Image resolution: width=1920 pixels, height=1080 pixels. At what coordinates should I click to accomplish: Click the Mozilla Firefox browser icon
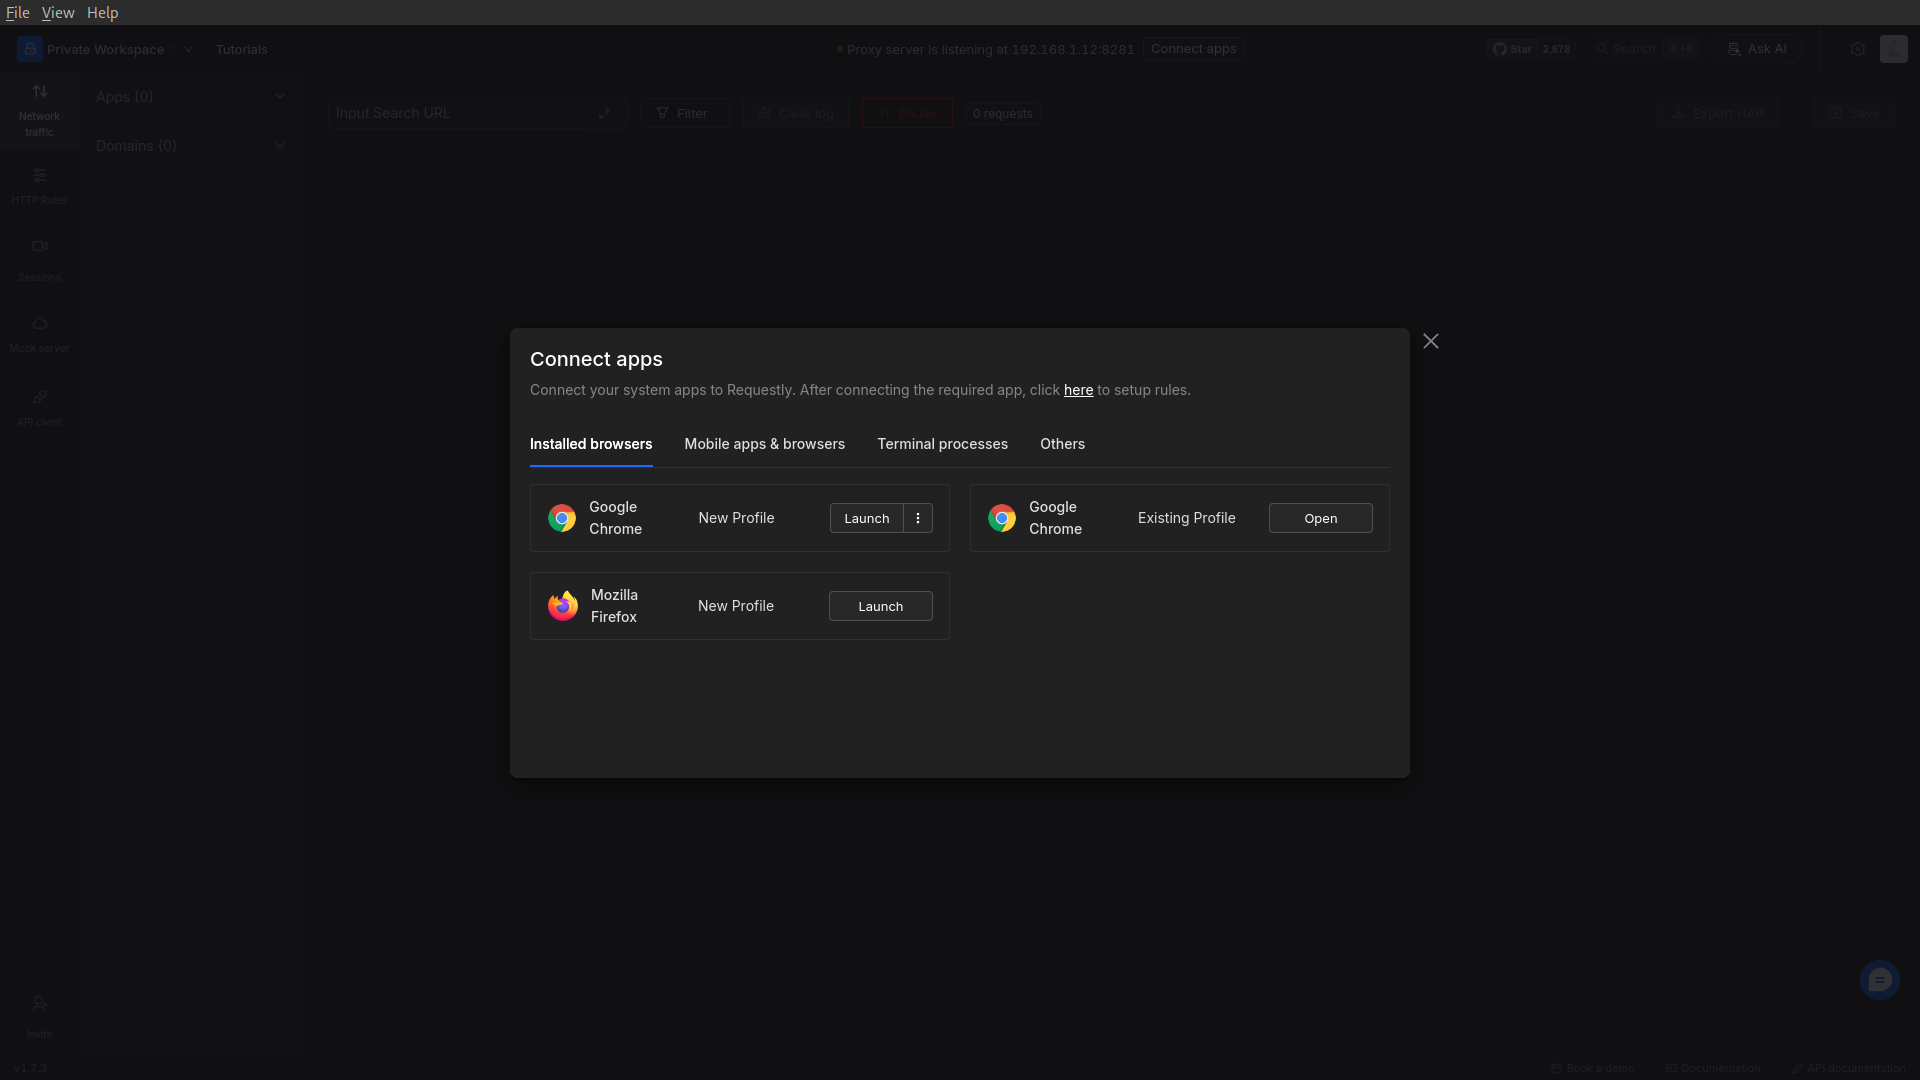(563, 606)
